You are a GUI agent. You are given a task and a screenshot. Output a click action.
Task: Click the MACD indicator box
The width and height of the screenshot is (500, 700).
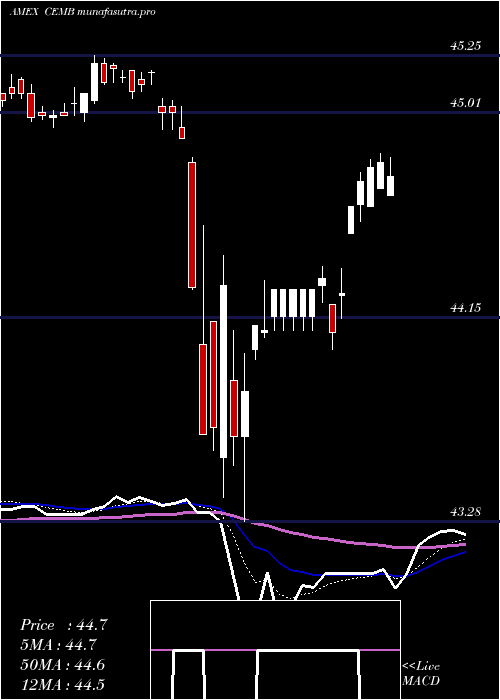275,650
